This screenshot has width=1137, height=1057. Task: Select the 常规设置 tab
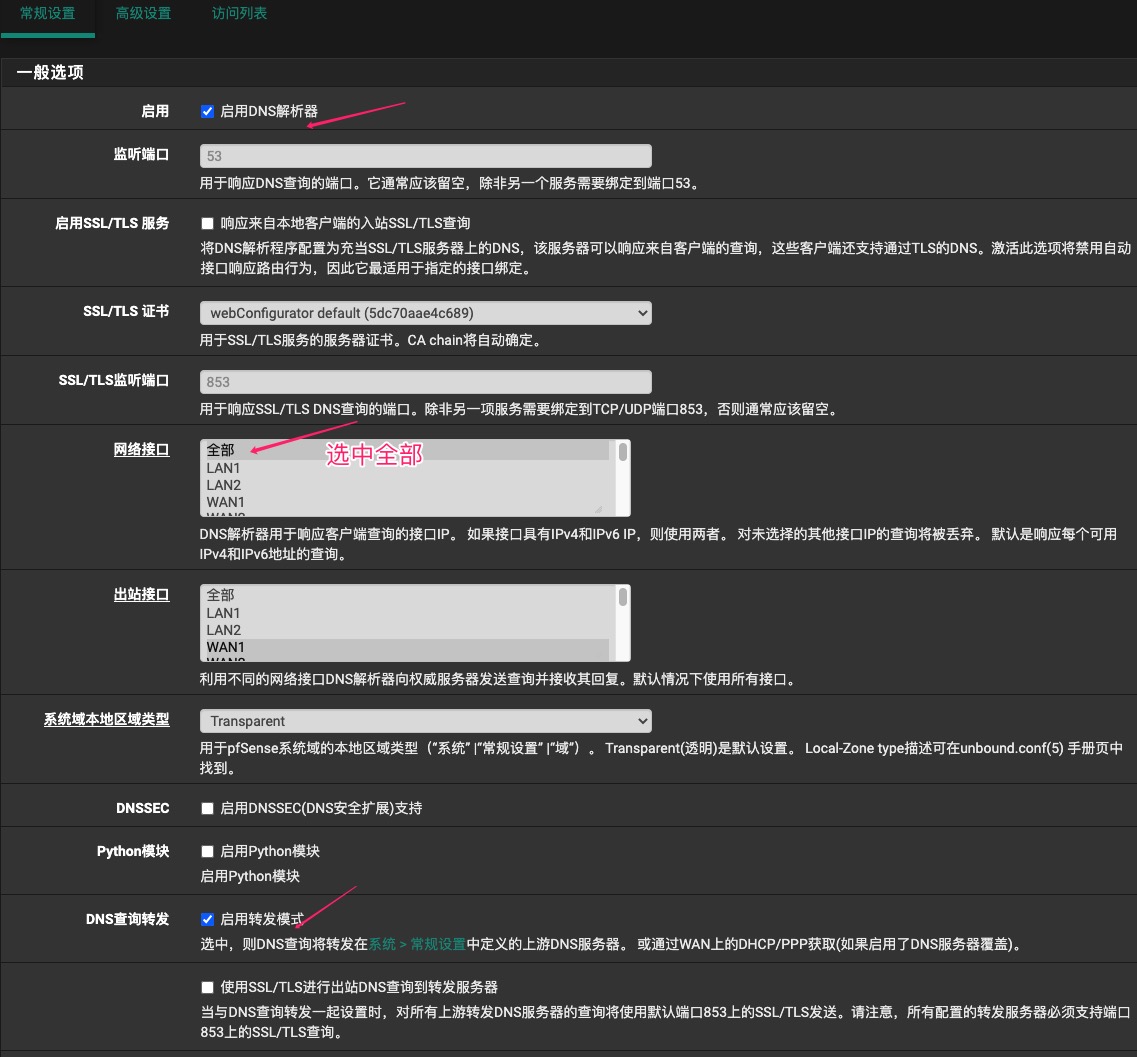[48, 14]
